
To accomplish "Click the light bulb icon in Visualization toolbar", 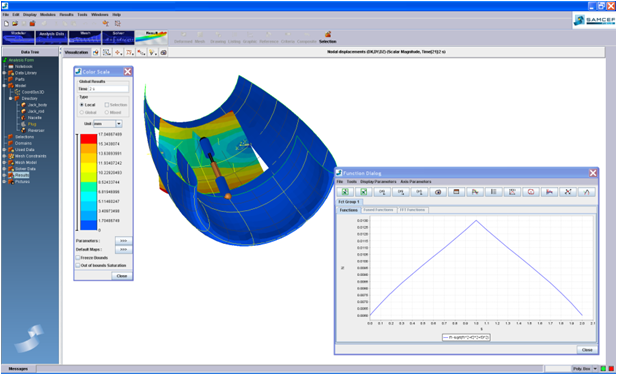I will click(x=152, y=52).
